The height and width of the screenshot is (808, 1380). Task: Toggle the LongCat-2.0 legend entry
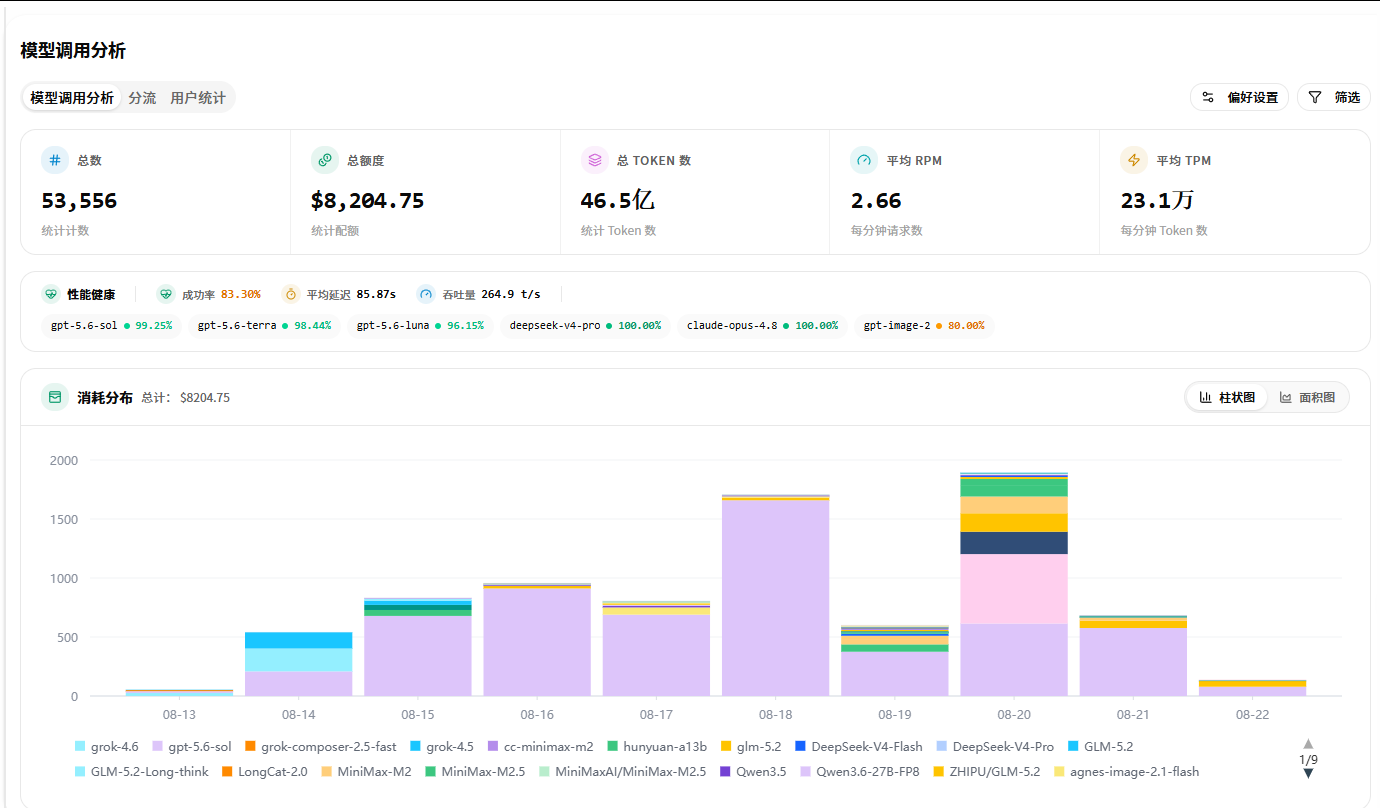point(265,772)
